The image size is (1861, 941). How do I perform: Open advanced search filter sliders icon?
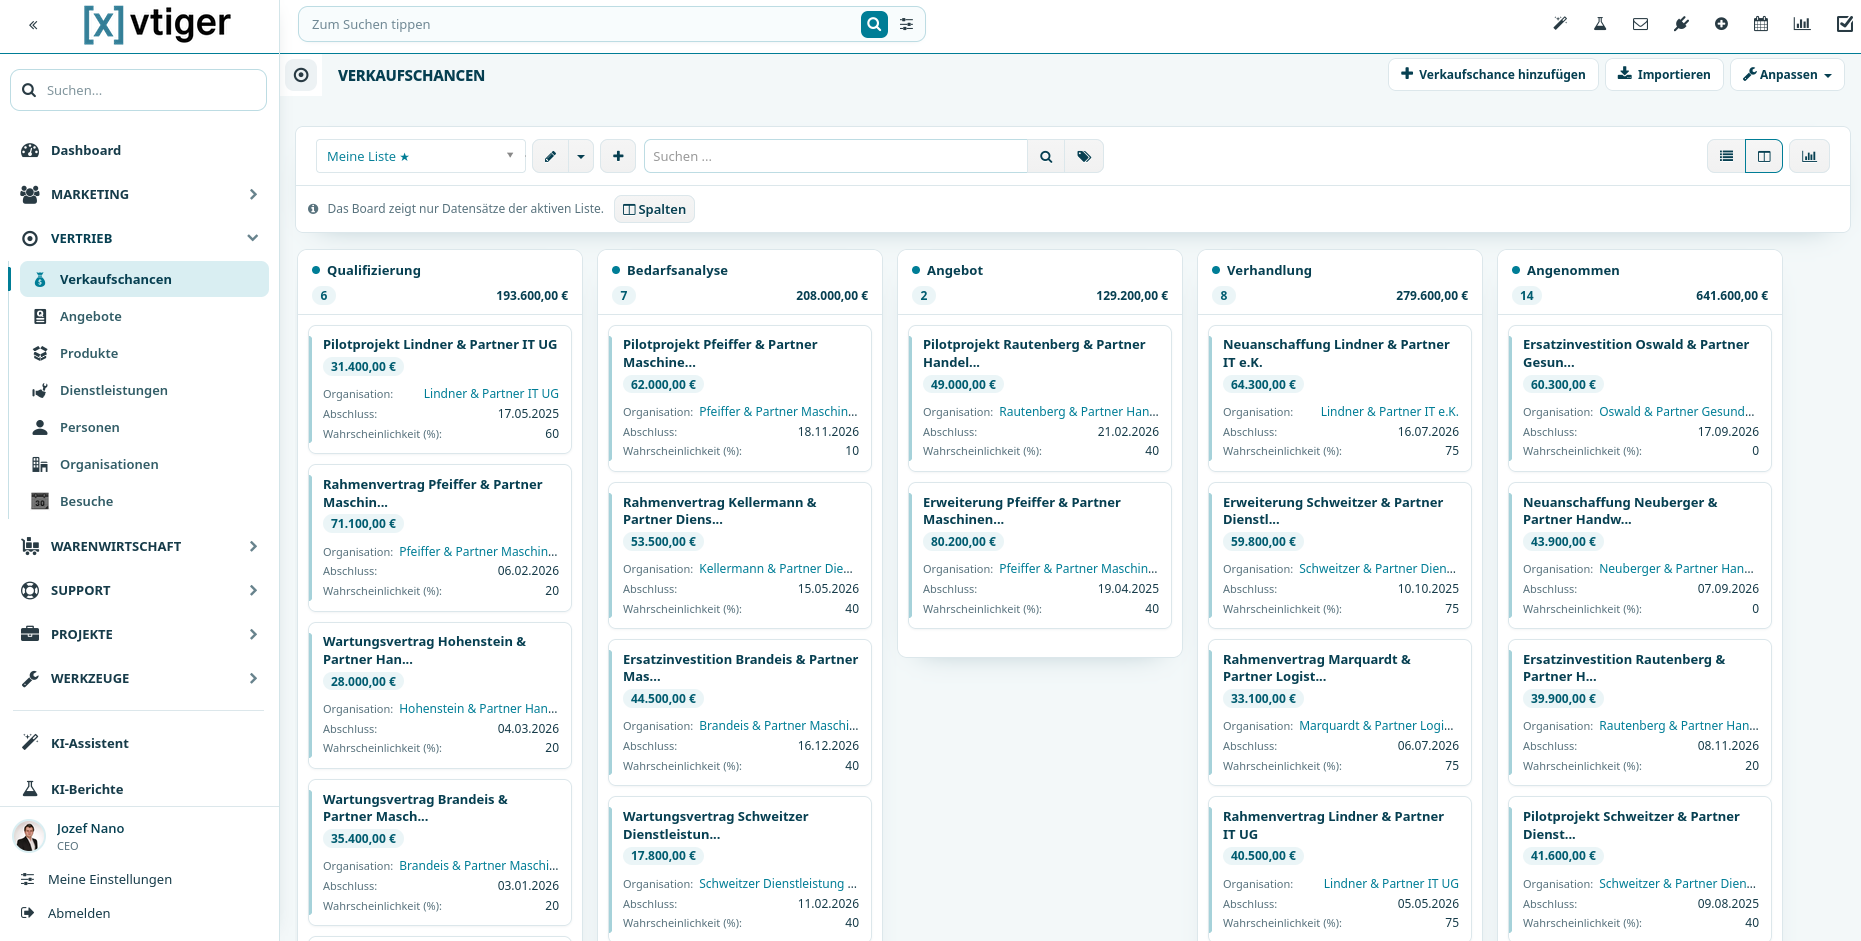click(906, 24)
